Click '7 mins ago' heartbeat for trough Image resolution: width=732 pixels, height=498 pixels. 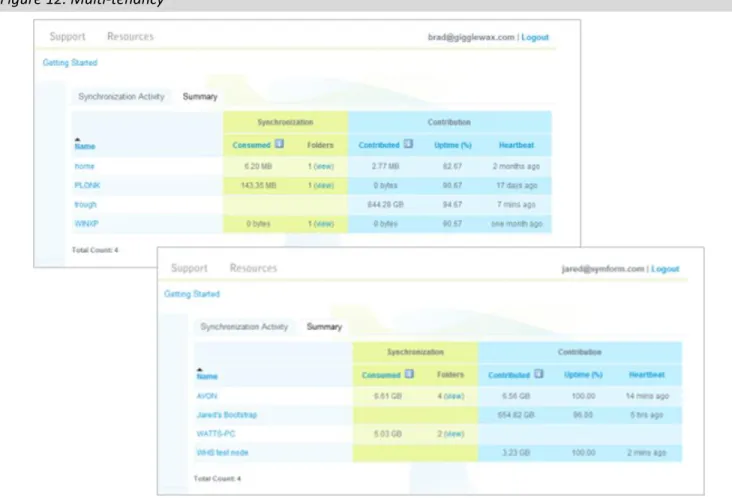[516, 204]
